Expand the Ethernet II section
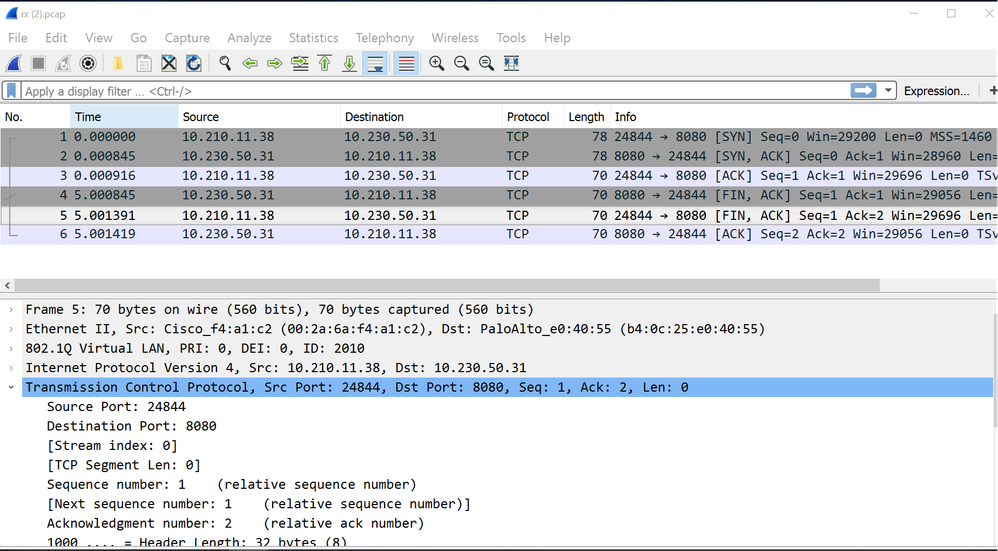 11,329
